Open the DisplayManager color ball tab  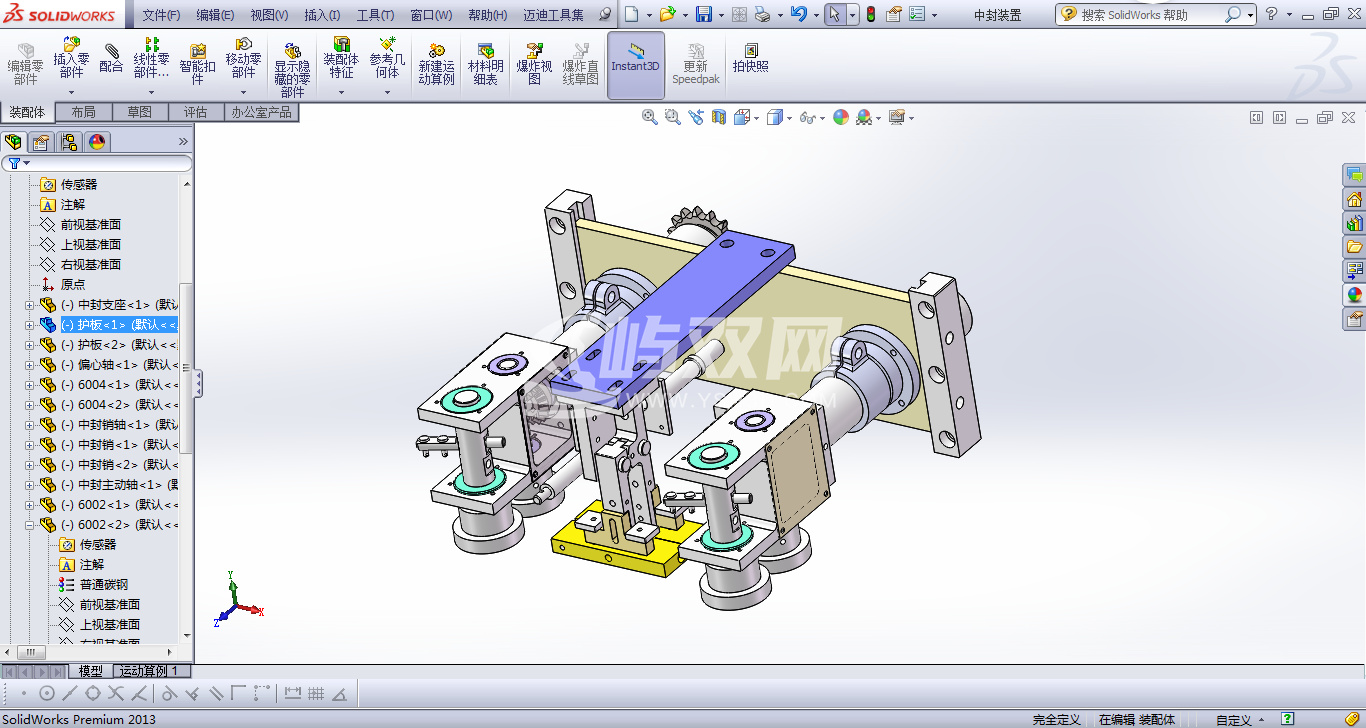(x=97, y=142)
